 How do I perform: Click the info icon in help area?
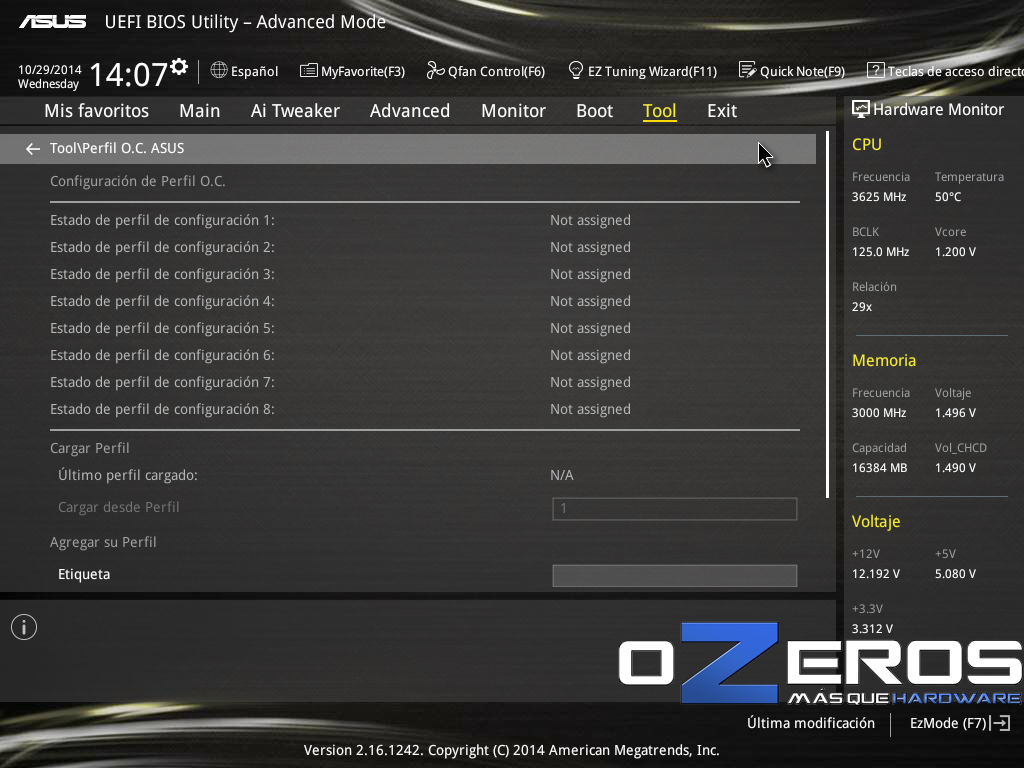[x=24, y=627]
